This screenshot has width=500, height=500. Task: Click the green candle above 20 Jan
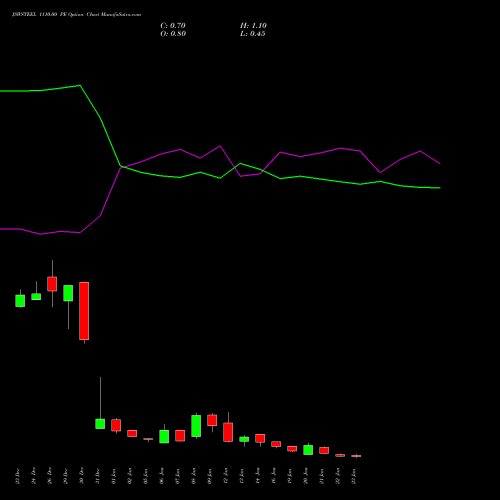coord(308,450)
